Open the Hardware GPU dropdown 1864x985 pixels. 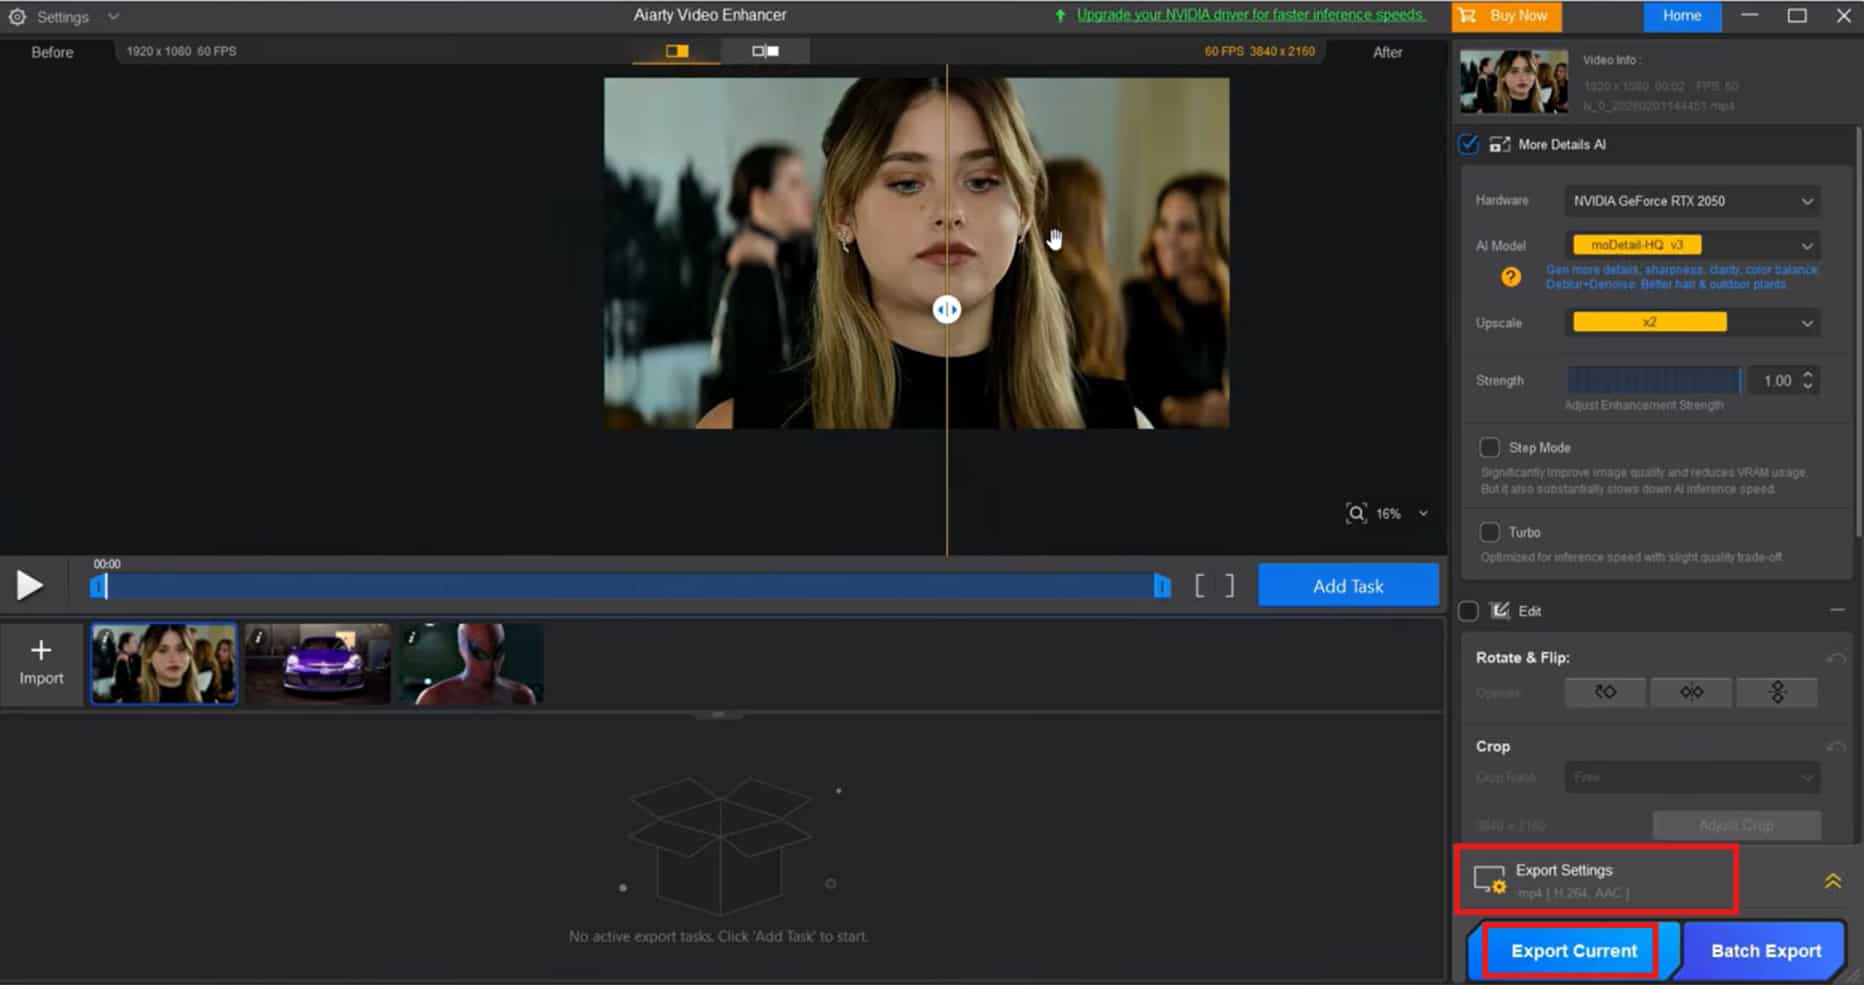click(x=1691, y=201)
